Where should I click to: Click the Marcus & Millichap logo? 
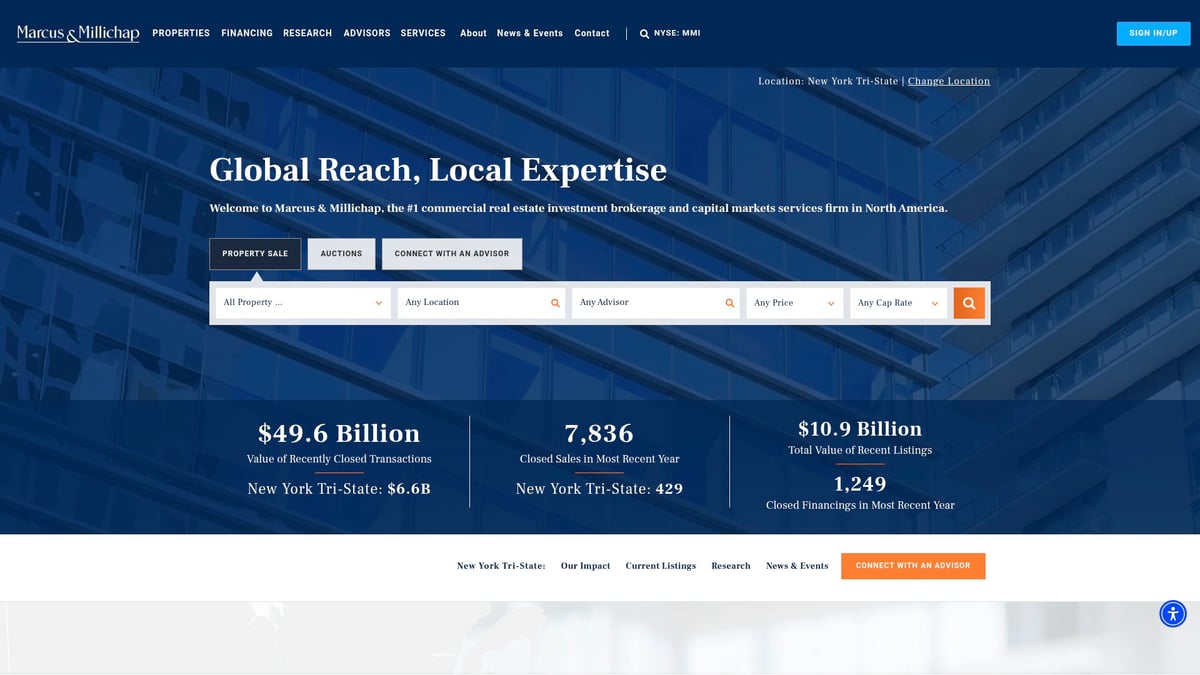click(x=77, y=32)
